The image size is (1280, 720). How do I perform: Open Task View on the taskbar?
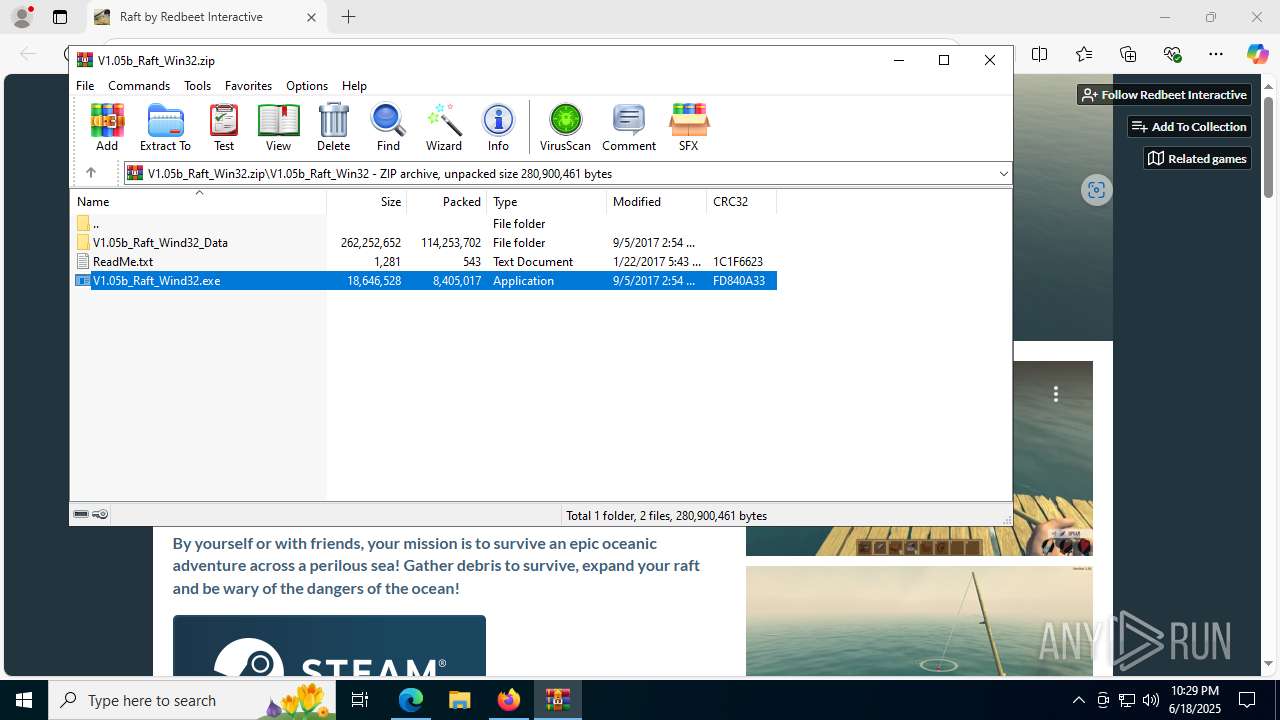click(x=360, y=700)
